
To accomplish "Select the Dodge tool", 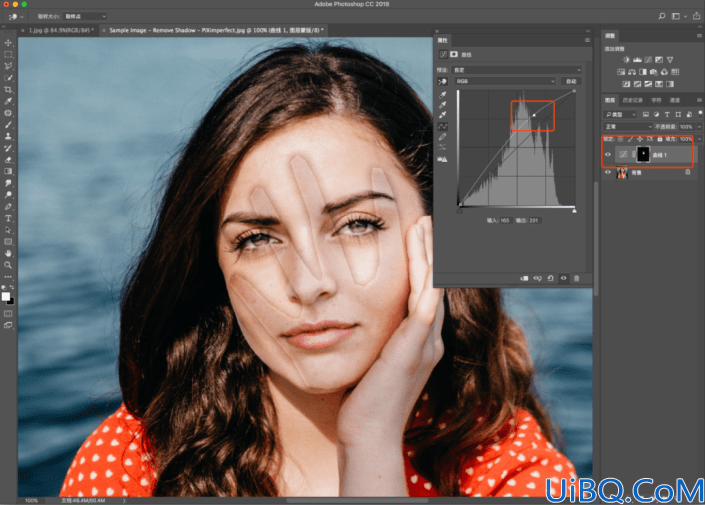I will tap(8, 195).
